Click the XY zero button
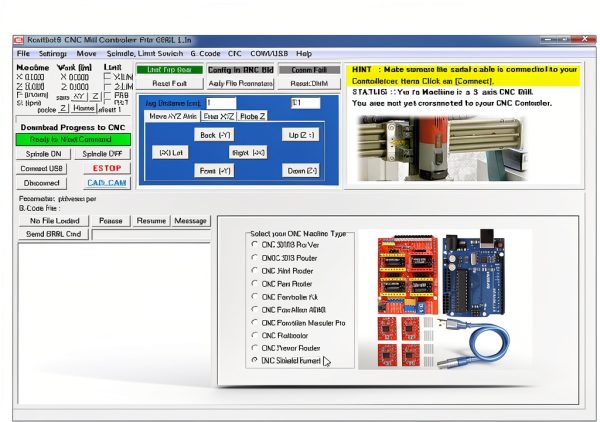Image resolution: width=600 pixels, height=422 pixels. click(x=79, y=96)
